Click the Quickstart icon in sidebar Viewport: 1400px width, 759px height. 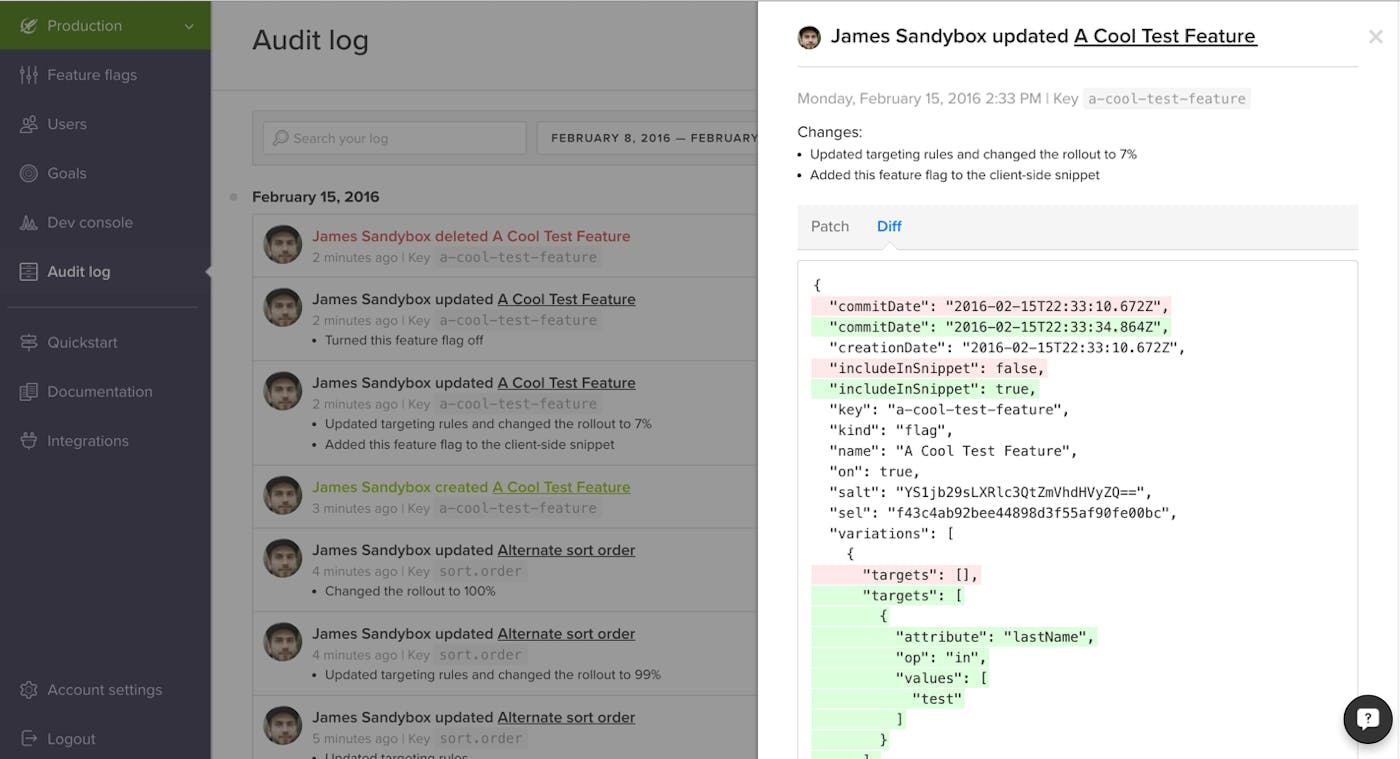tap(29, 342)
